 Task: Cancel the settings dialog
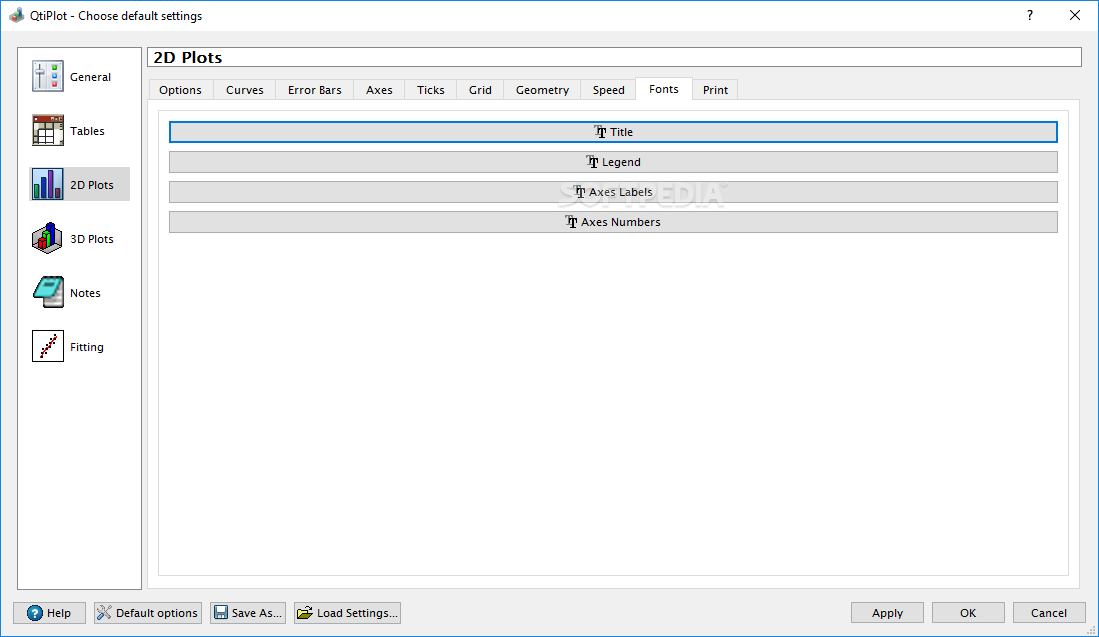(x=1049, y=612)
